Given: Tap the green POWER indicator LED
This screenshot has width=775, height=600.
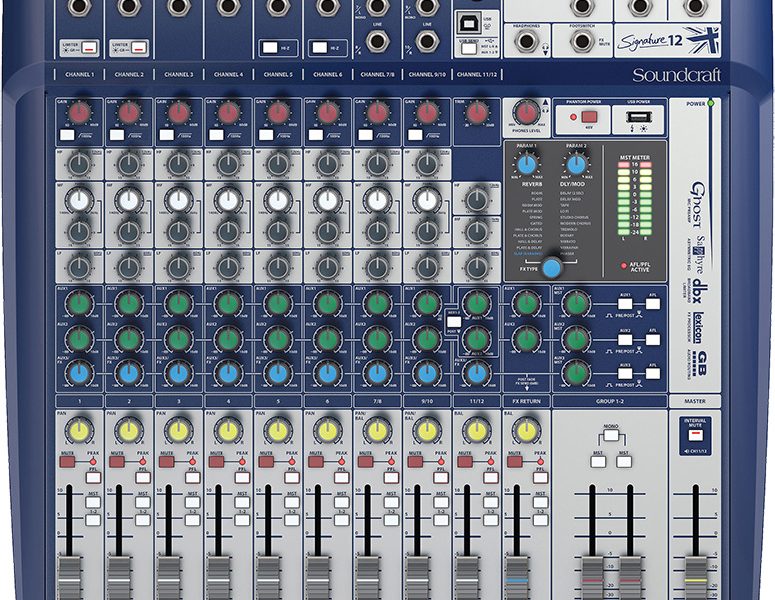Looking at the screenshot, I should (x=711, y=103).
